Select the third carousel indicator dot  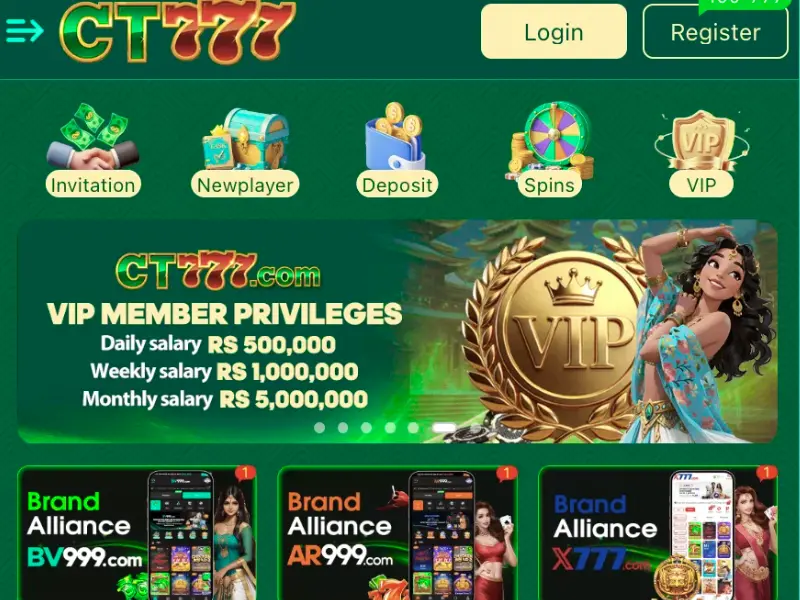366,428
